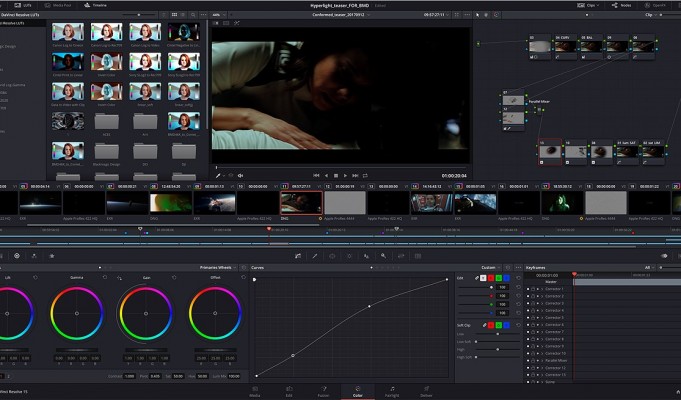Reset the Soft Clip settings
681x400 pixels.
518,325
